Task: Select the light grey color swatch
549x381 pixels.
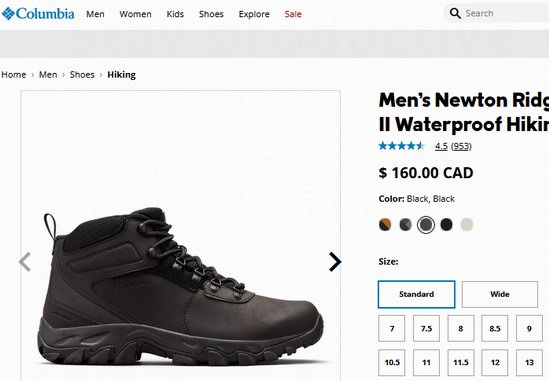Action: pyautogui.click(x=467, y=224)
